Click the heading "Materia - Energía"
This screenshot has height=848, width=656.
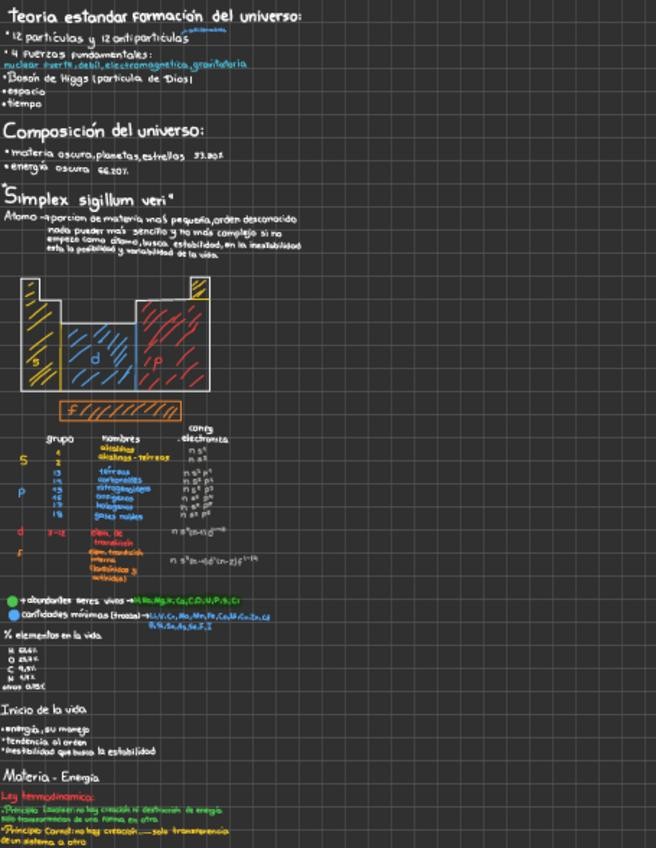point(51,777)
